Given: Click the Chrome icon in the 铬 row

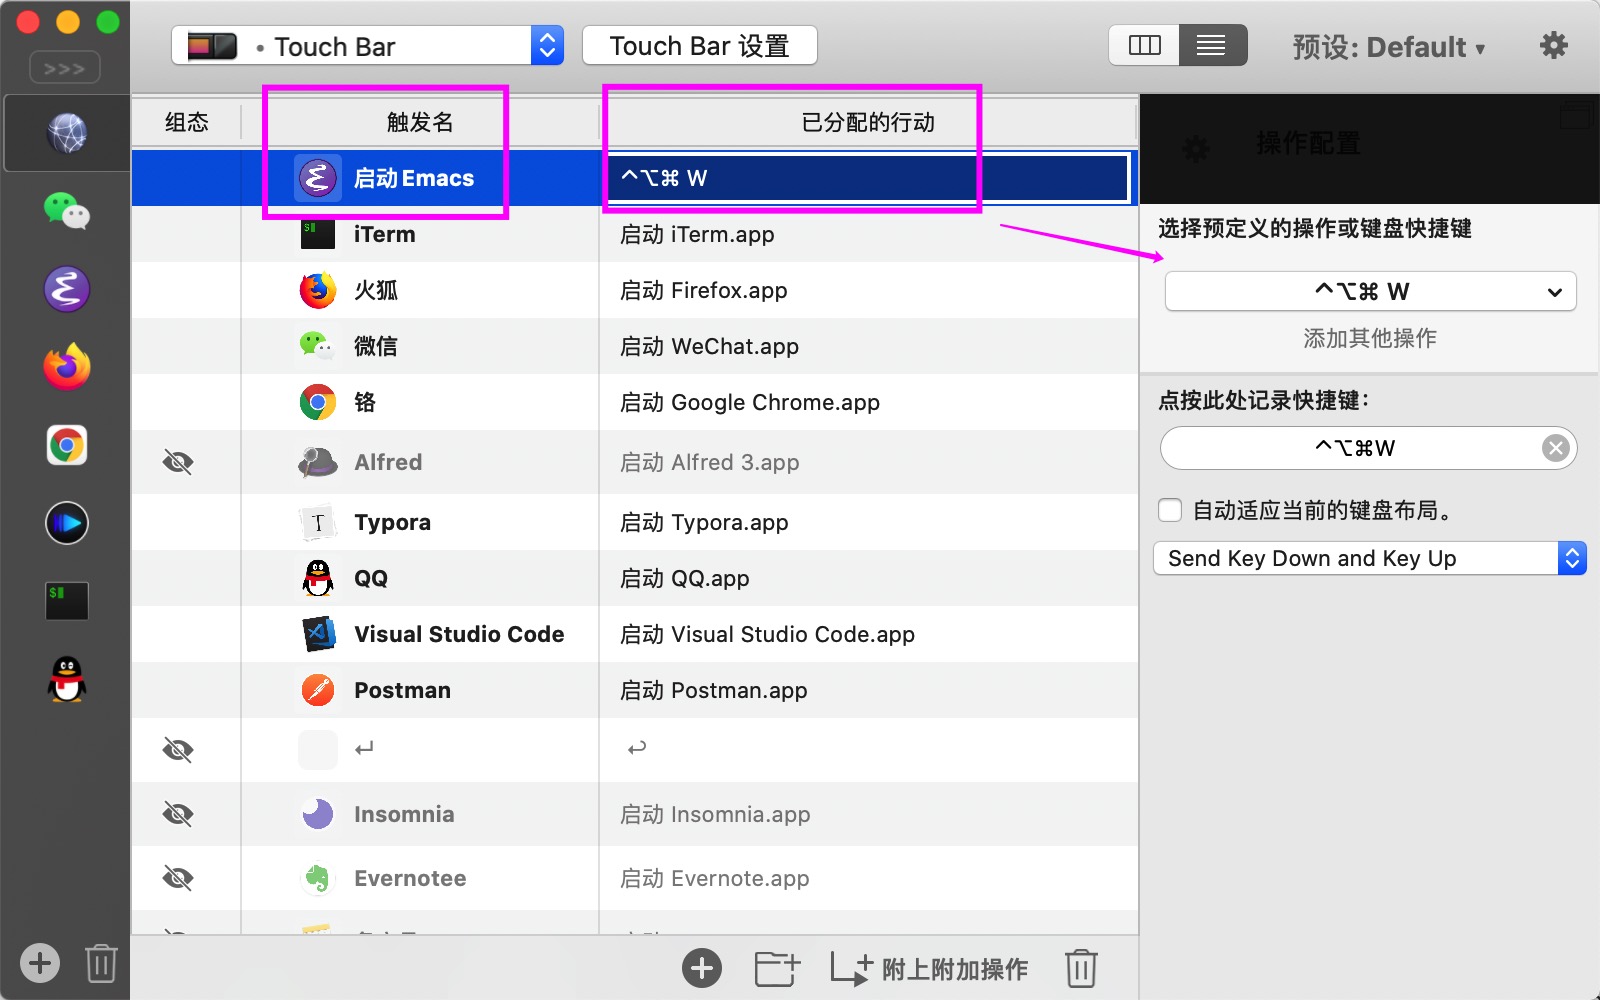Looking at the screenshot, I should [x=318, y=402].
